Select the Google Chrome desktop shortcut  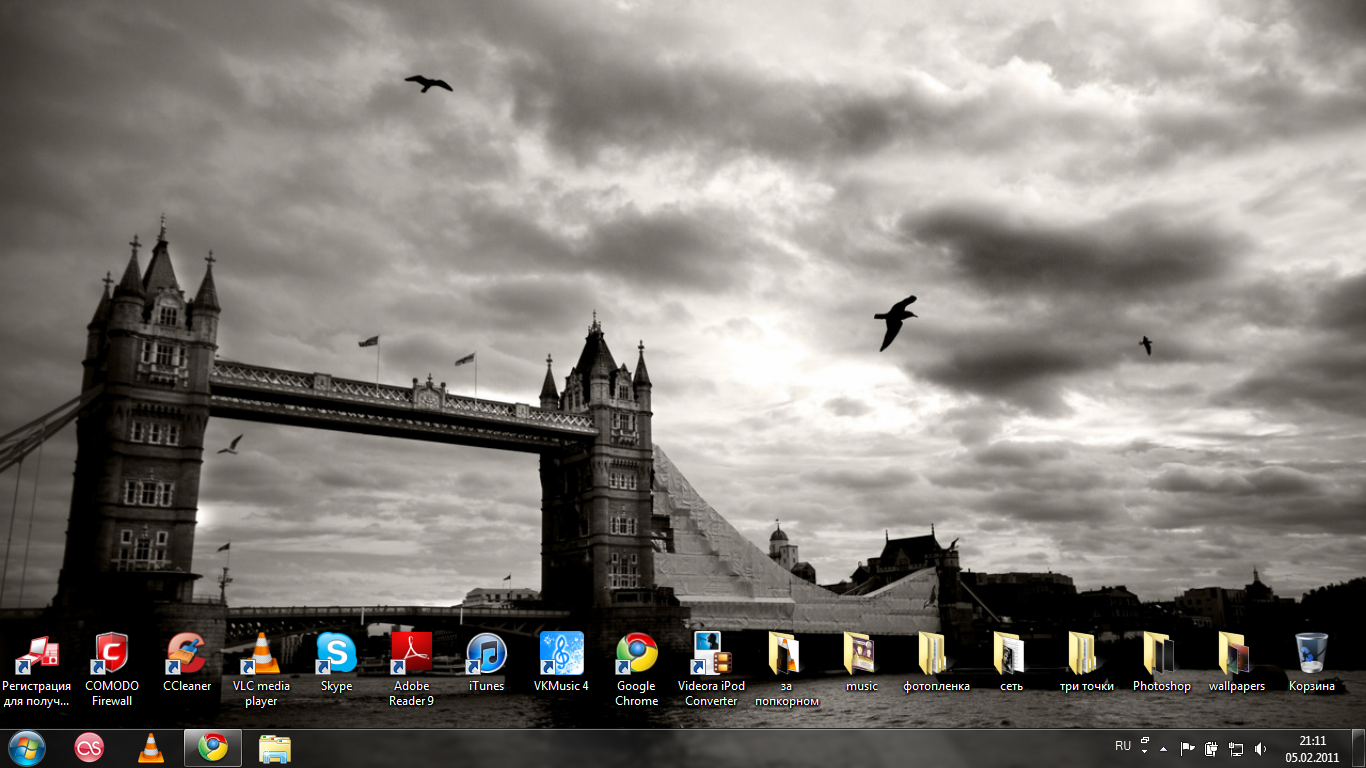636,670
